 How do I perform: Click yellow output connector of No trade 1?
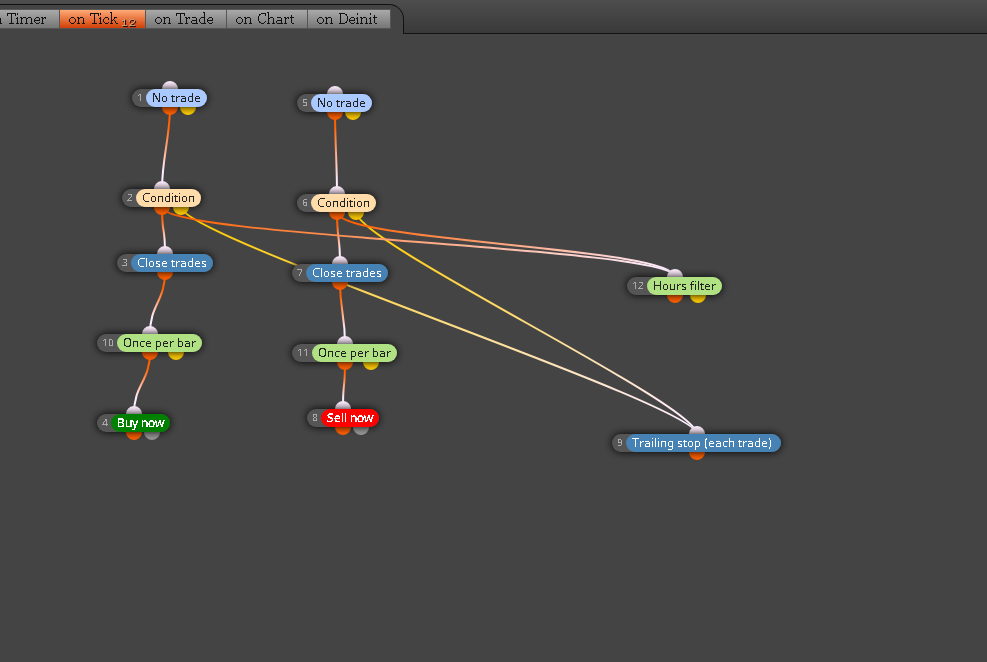(188, 109)
